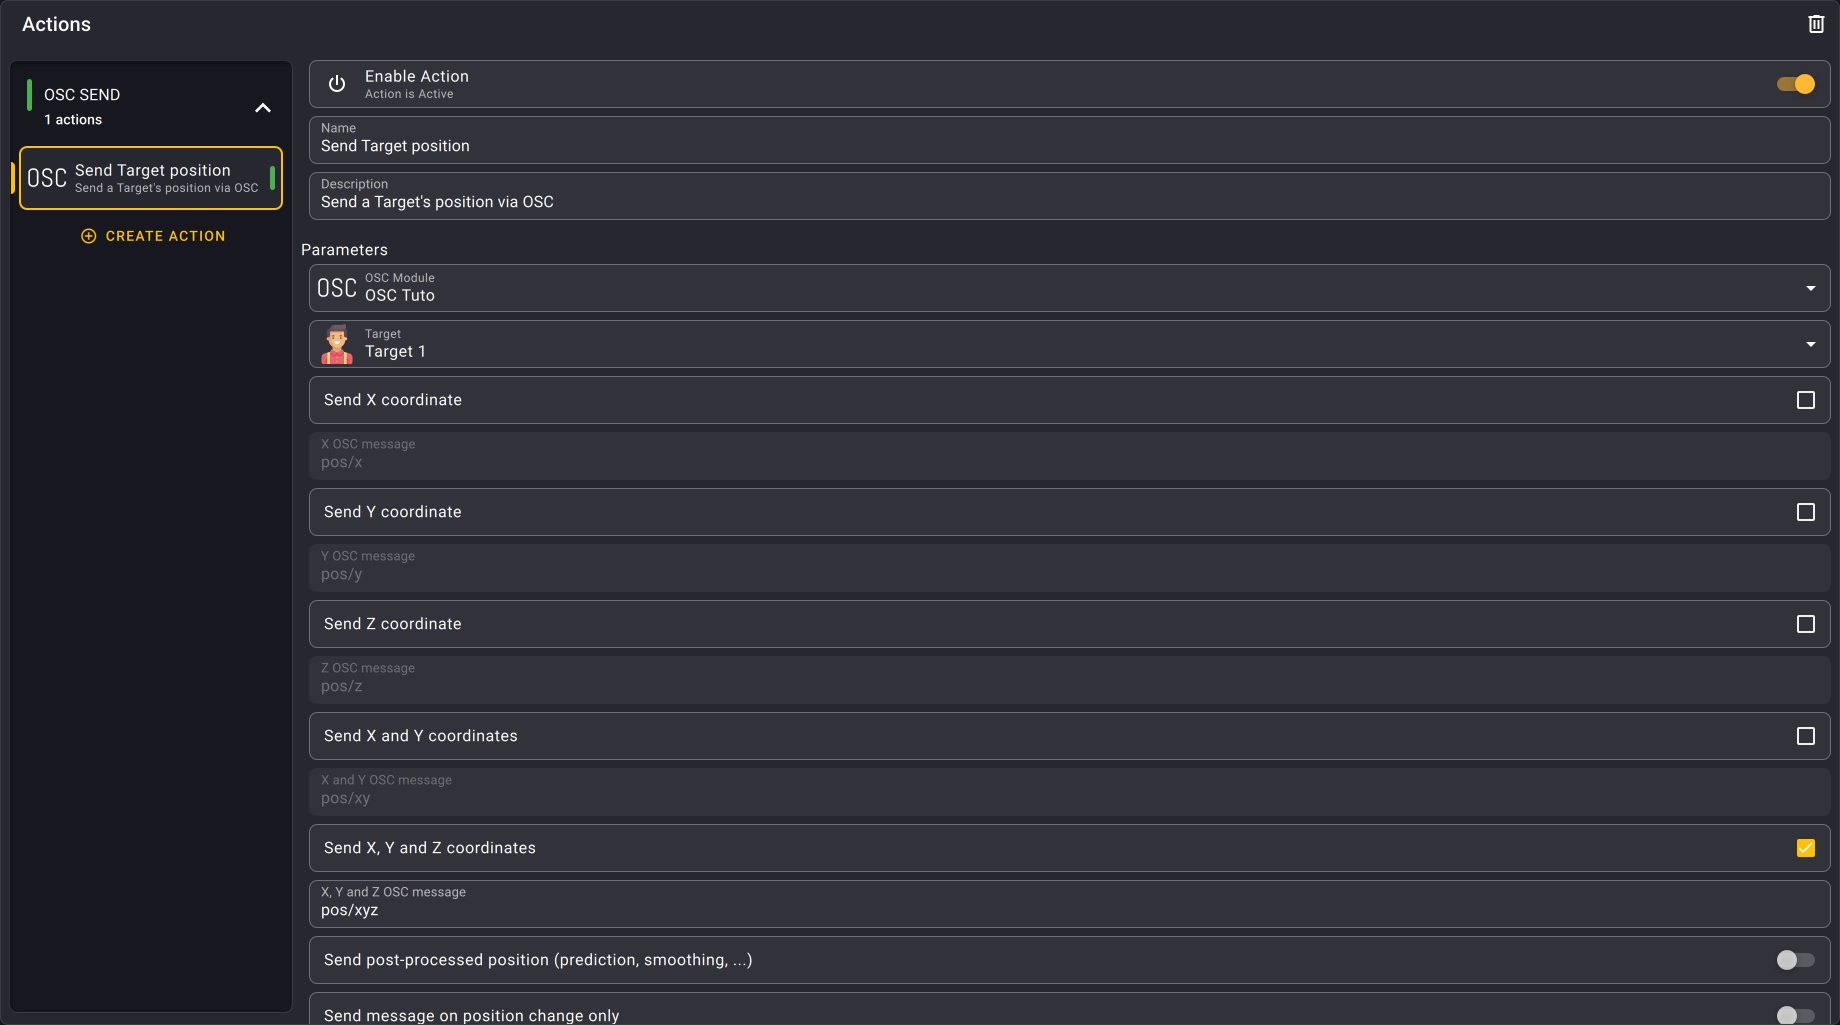1840x1025 pixels.
Task: Click the OSC icon in OSC Module field
Action: 337,288
